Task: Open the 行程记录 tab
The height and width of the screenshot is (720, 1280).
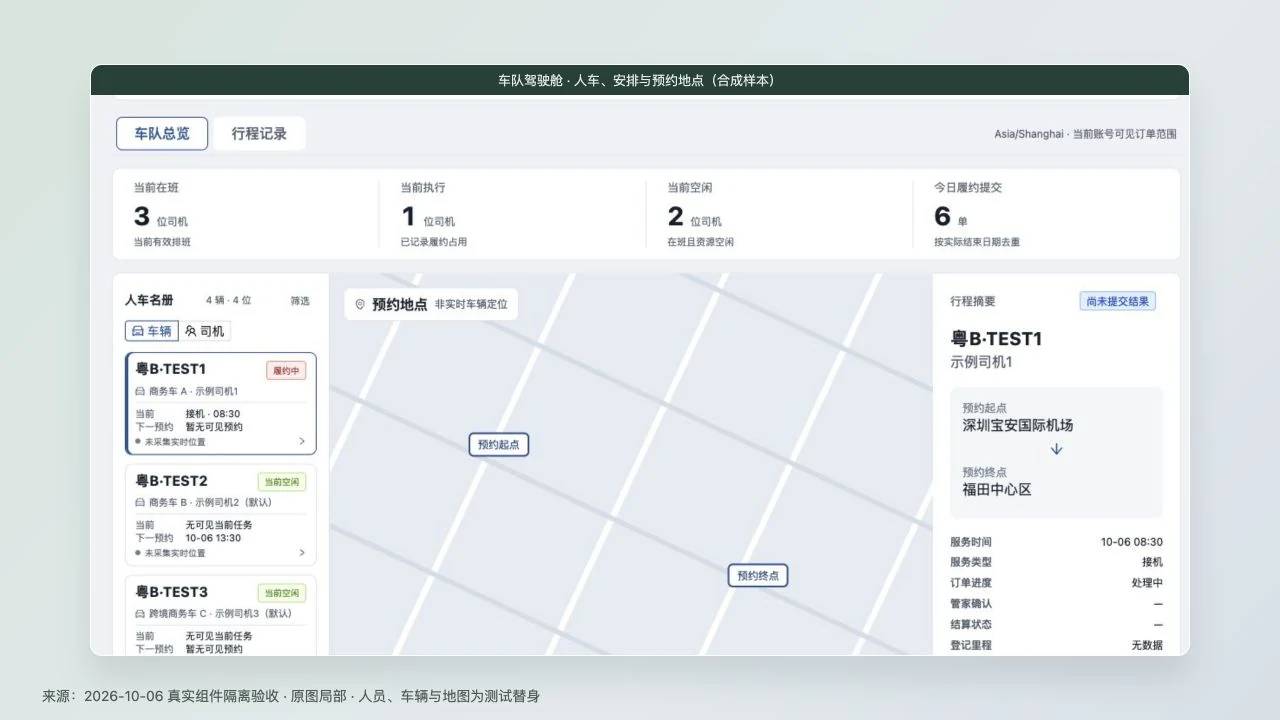Action: click(259, 133)
